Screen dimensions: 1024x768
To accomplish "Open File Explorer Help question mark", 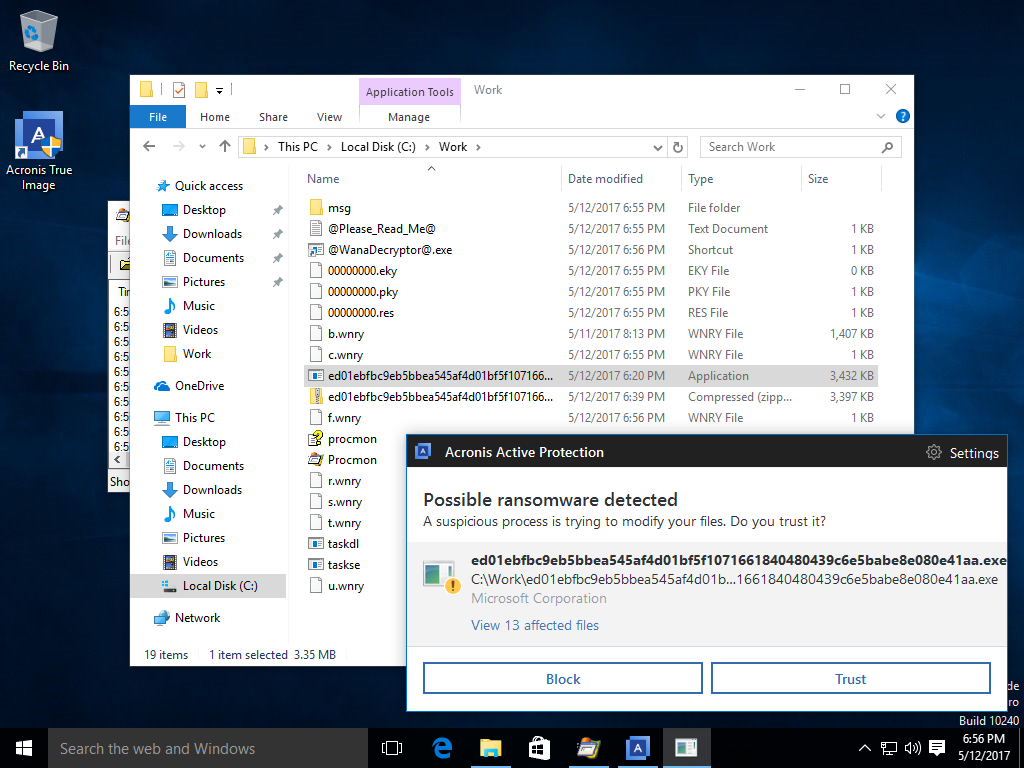I will [x=903, y=116].
